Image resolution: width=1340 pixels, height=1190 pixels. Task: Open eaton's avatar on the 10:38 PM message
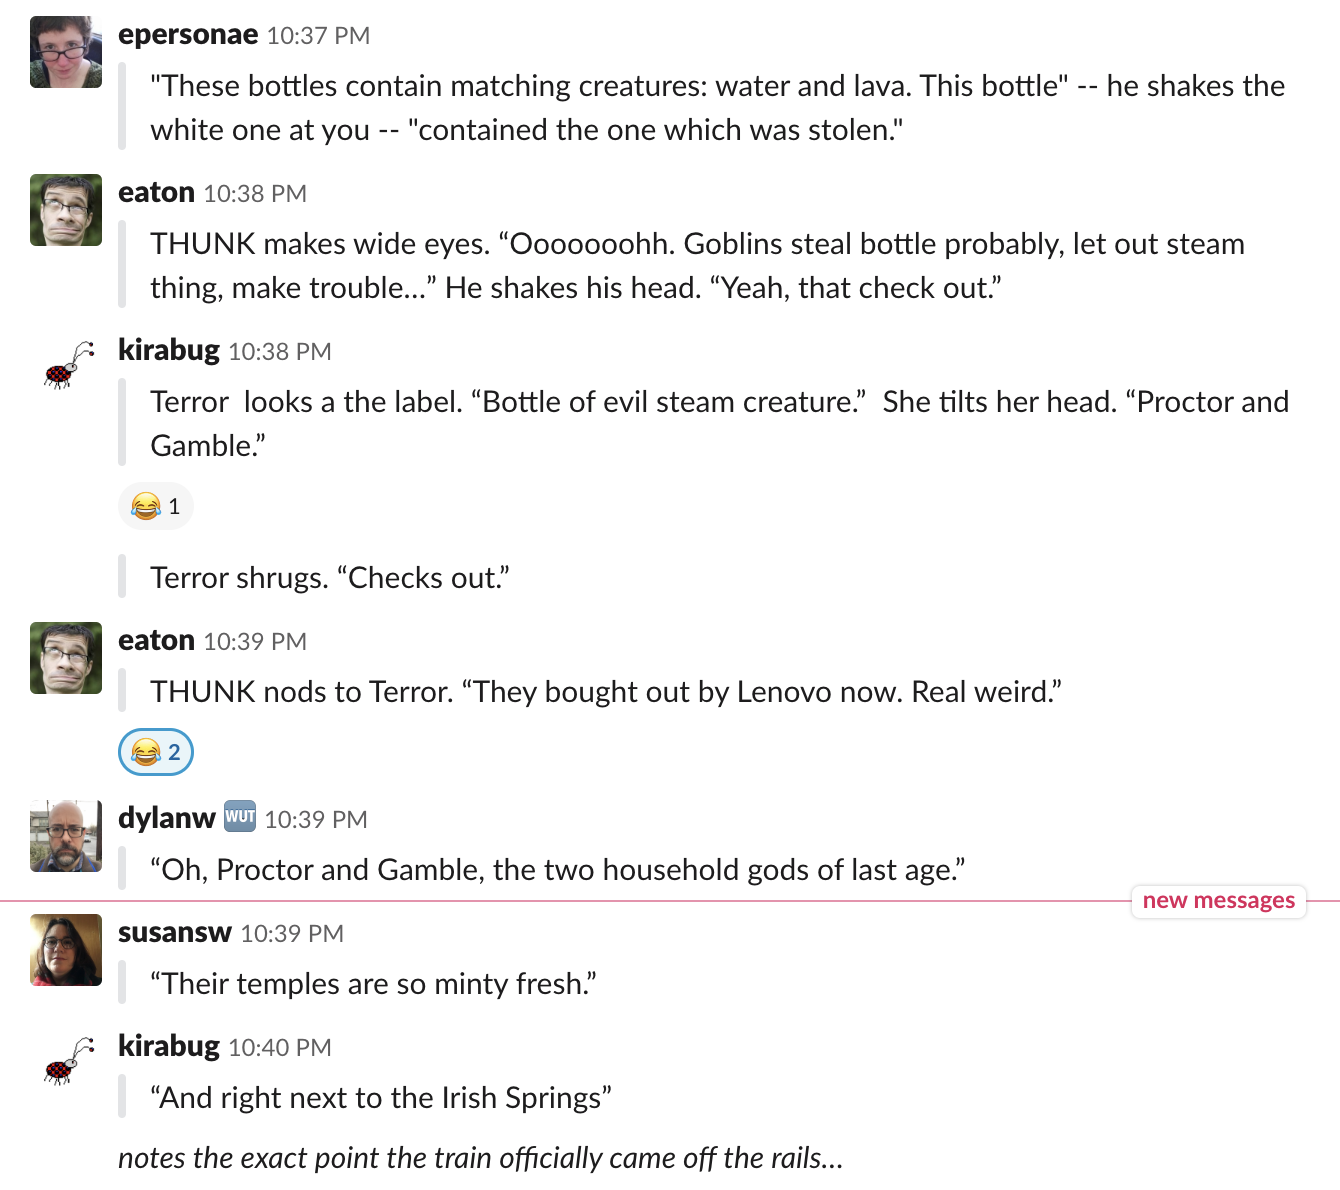click(x=66, y=210)
